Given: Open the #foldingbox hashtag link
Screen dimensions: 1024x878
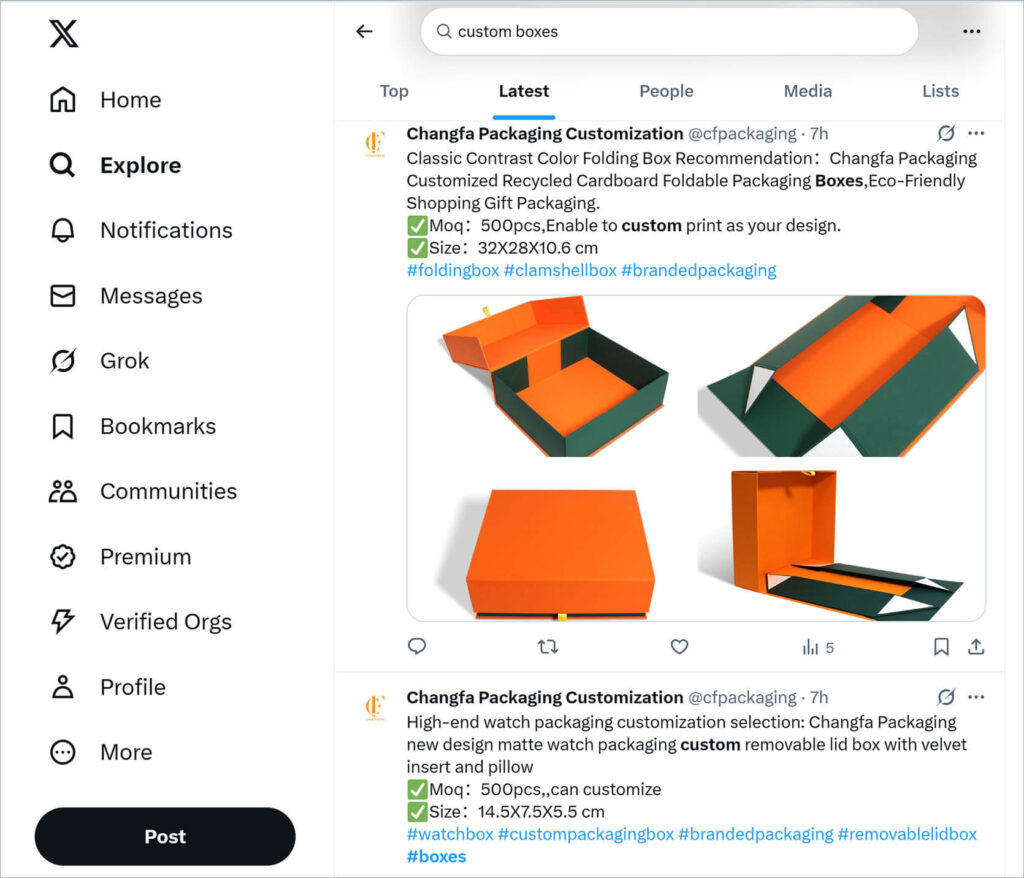Looking at the screenshot, I should (452, 270).
